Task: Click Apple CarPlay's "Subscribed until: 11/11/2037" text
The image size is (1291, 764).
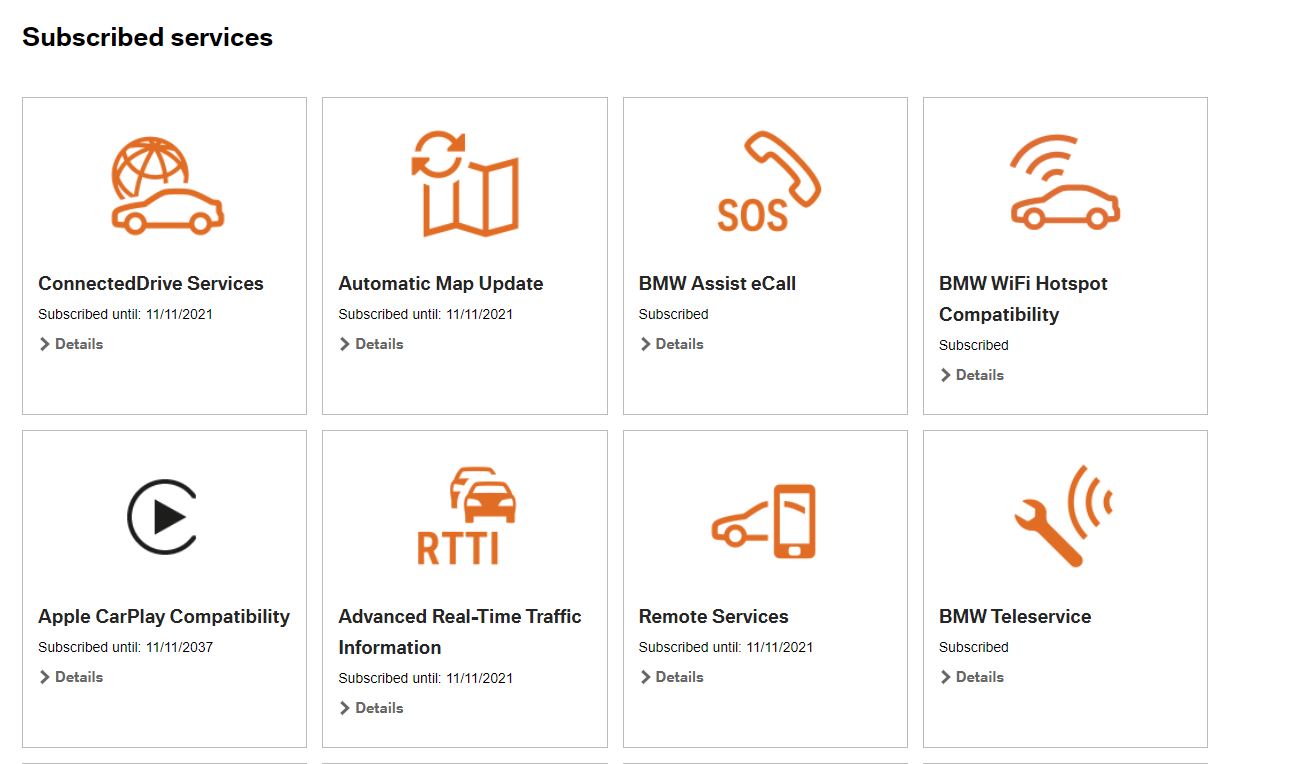Action: click(125, 647)
